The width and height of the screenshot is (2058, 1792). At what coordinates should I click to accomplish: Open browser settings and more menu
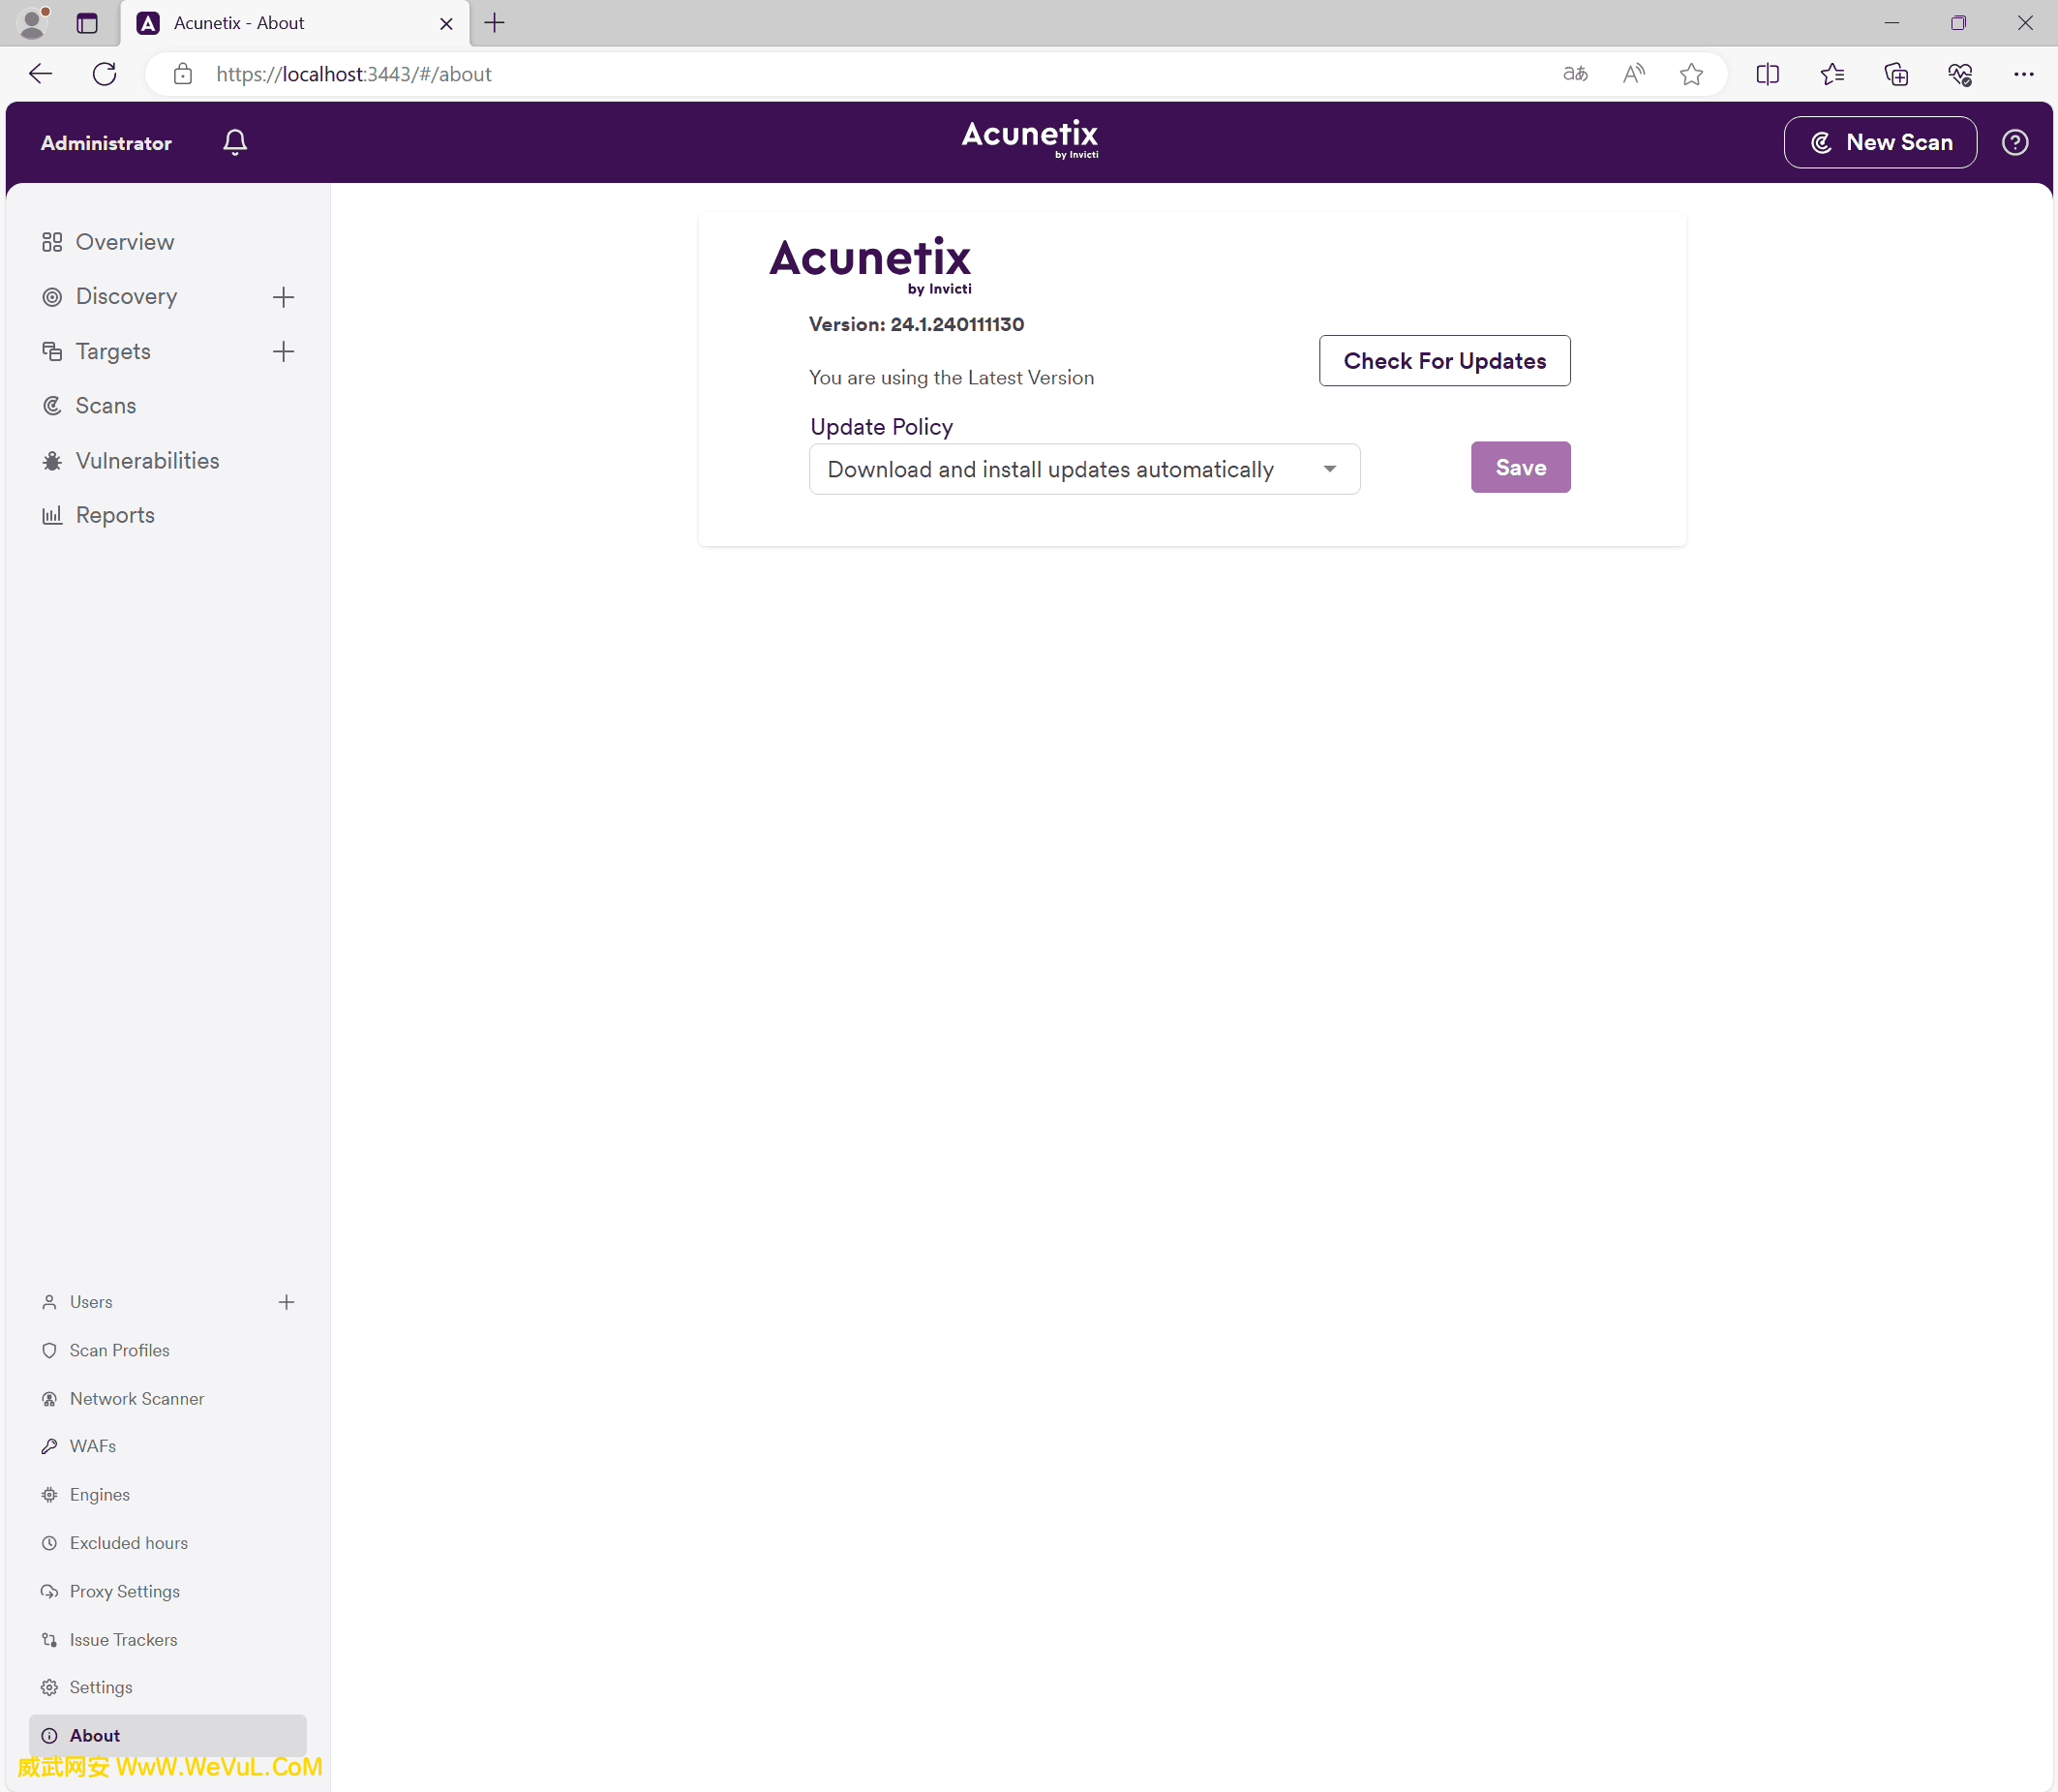(x=2022, y=74)
